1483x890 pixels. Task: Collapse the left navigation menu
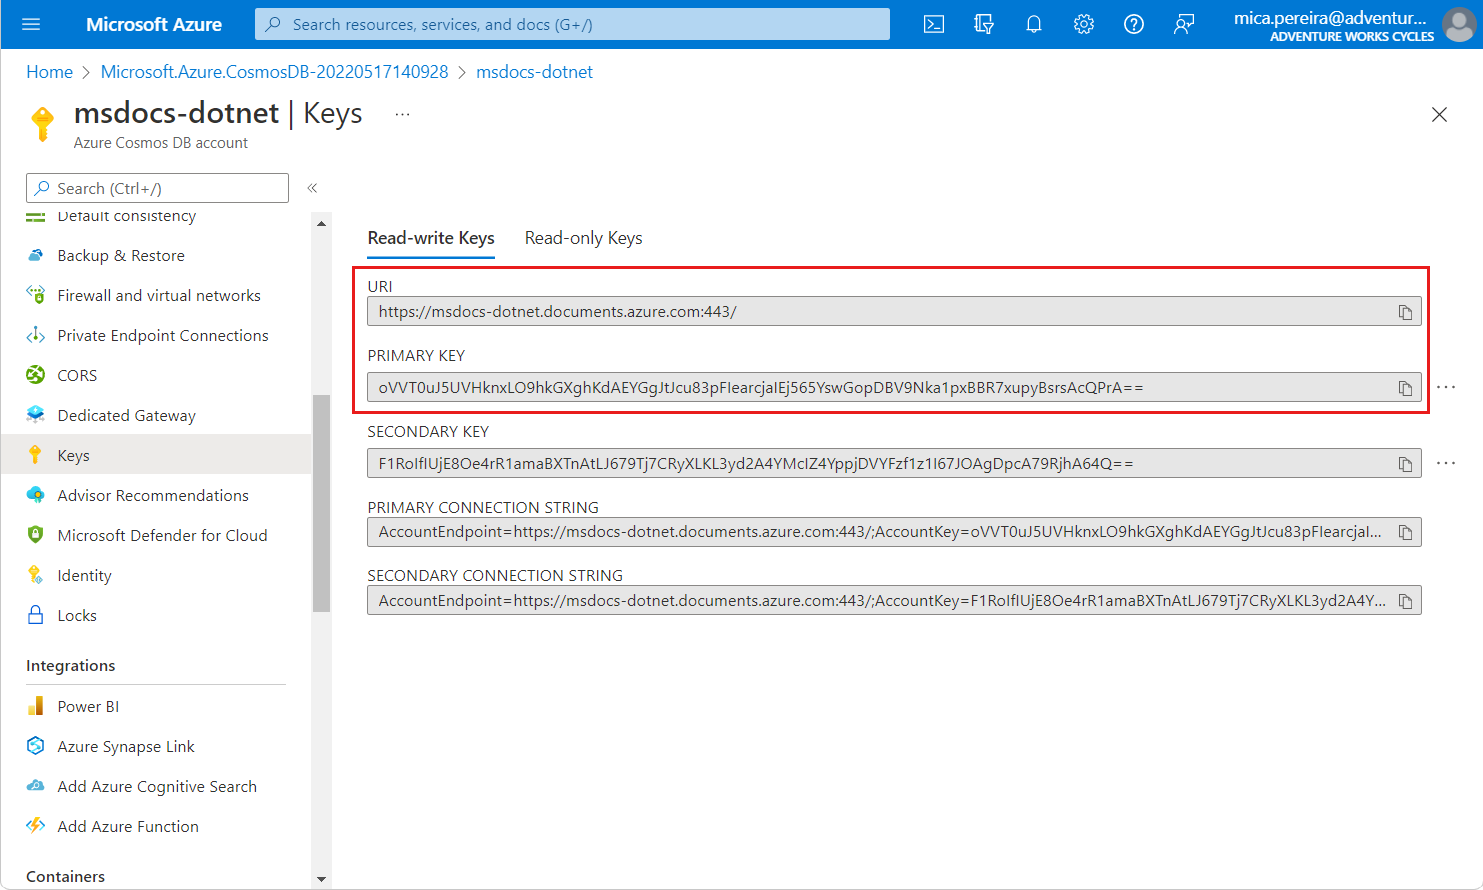tap(312, 188)
